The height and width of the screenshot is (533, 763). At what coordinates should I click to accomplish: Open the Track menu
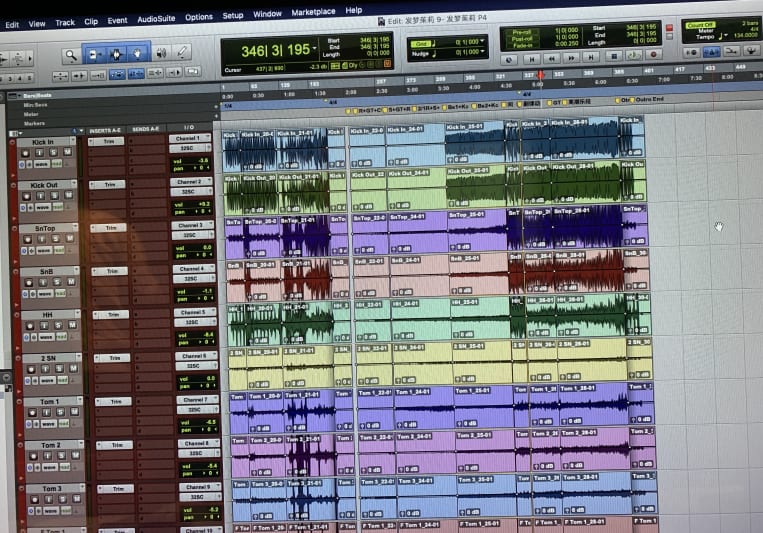[65, 22]
